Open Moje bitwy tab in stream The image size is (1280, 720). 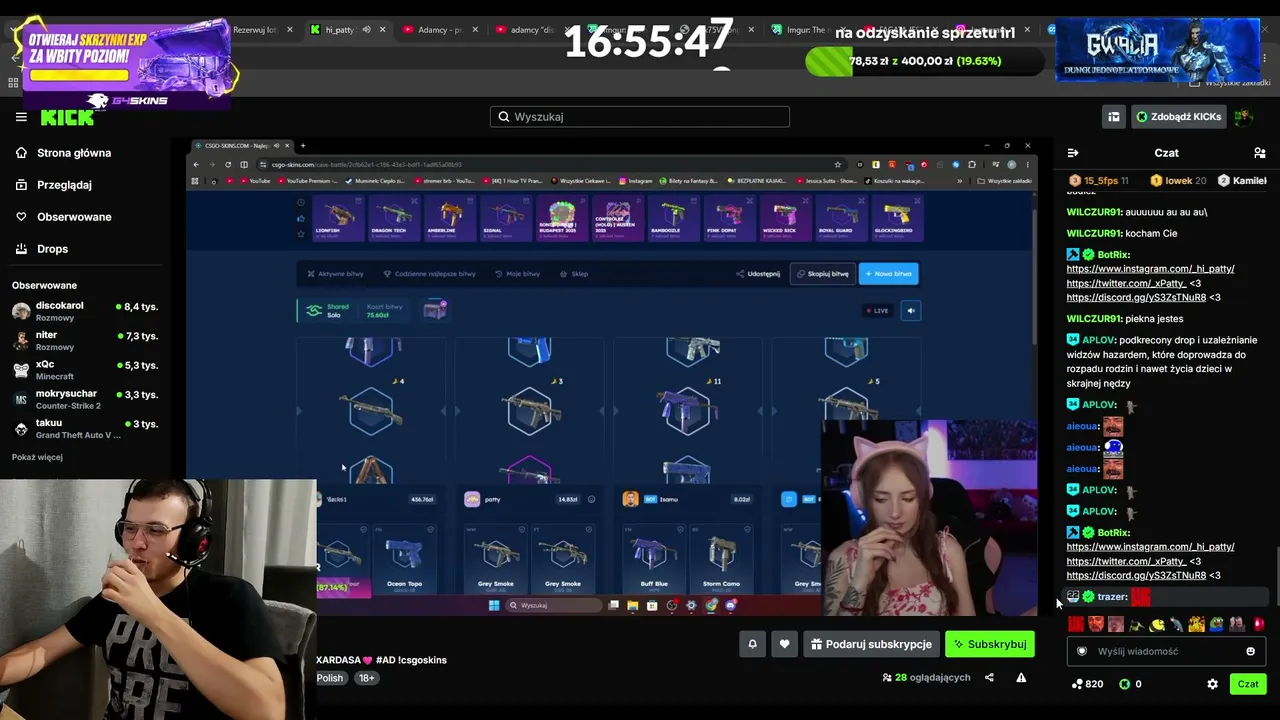(518, 273)
